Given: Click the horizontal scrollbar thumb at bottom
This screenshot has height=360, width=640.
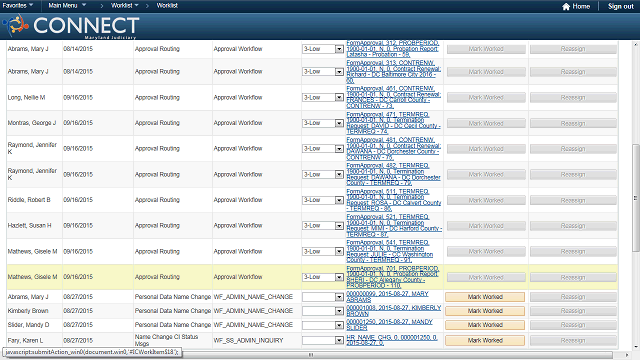Looking at the screenshot, I should (311, 355).
